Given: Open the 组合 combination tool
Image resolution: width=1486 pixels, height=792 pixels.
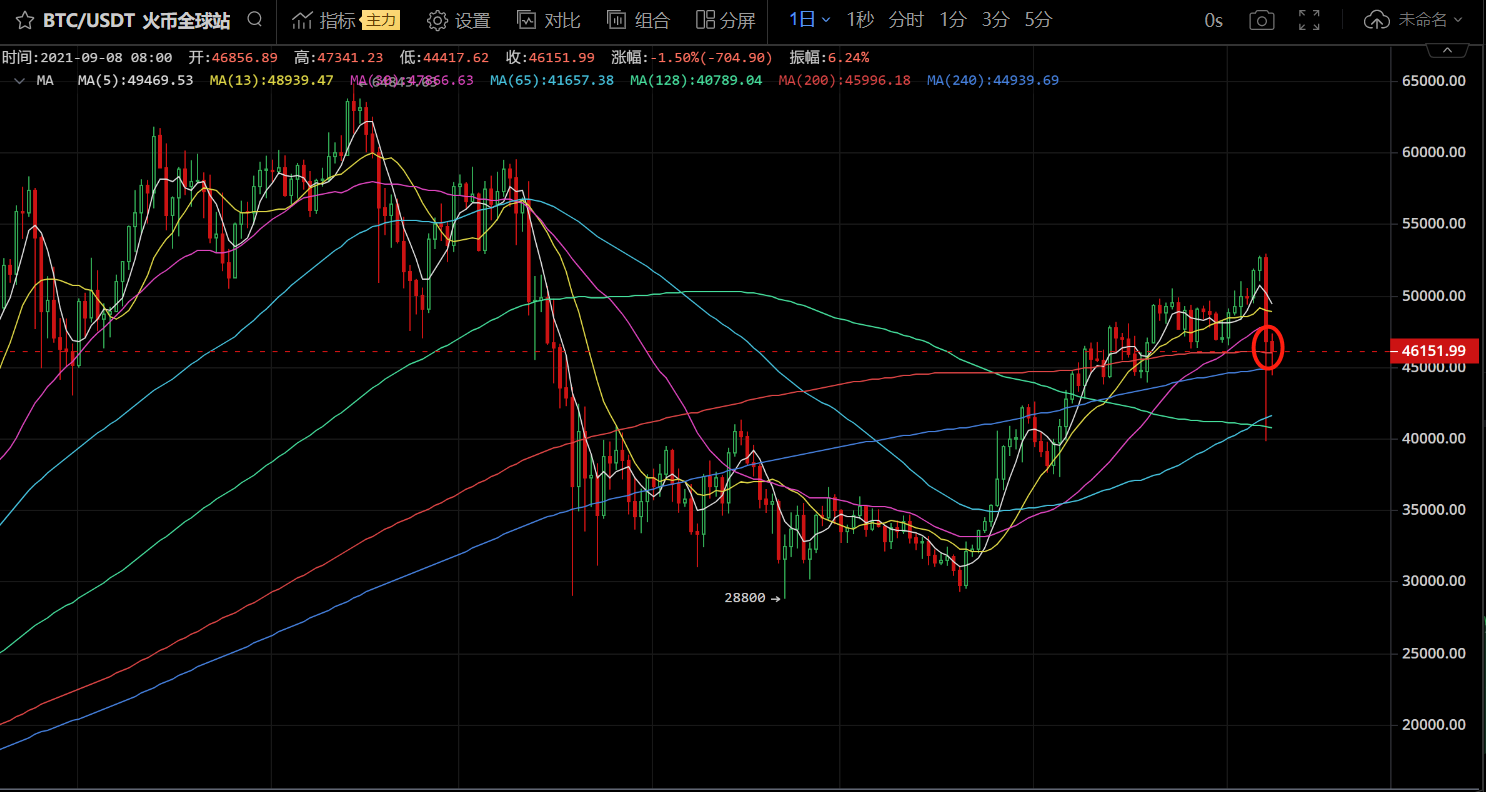Looking at the screenshot, I should click(638, 20).
